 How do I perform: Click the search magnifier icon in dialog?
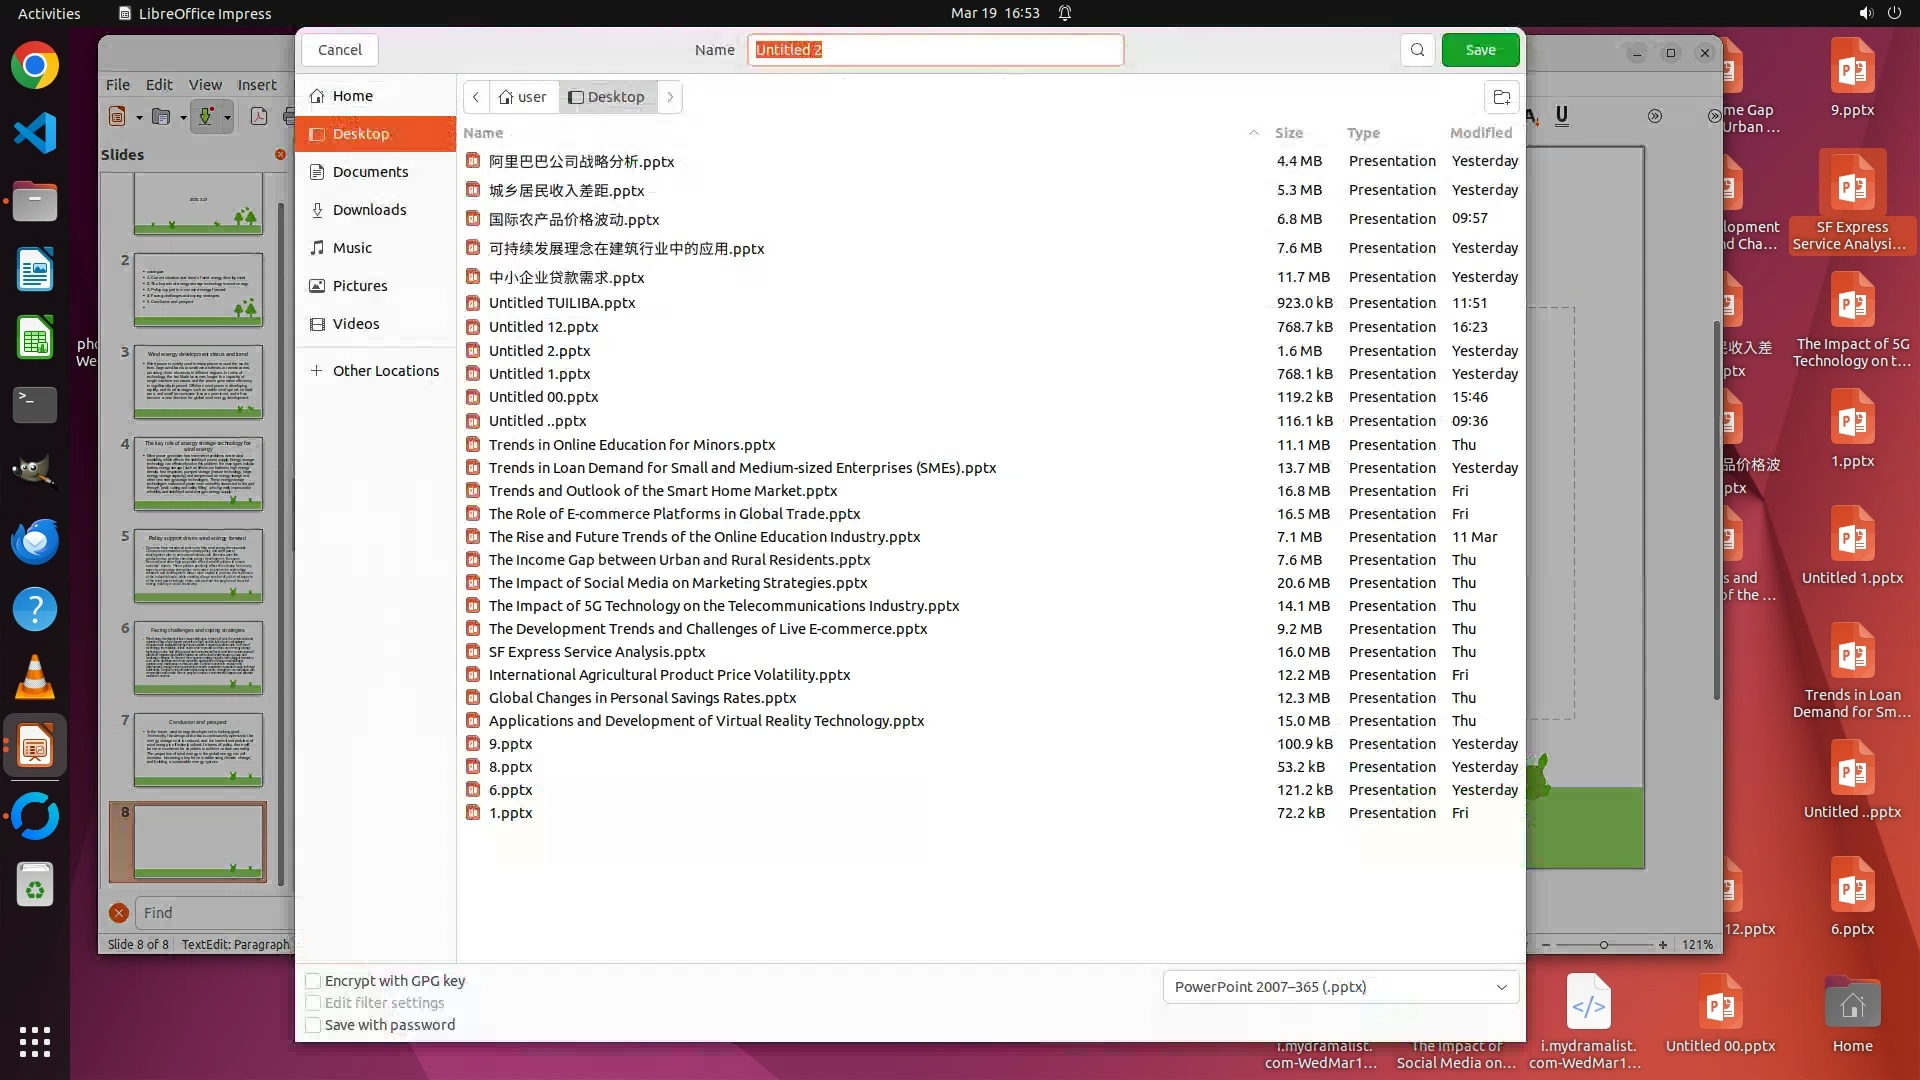[1417, 50]
